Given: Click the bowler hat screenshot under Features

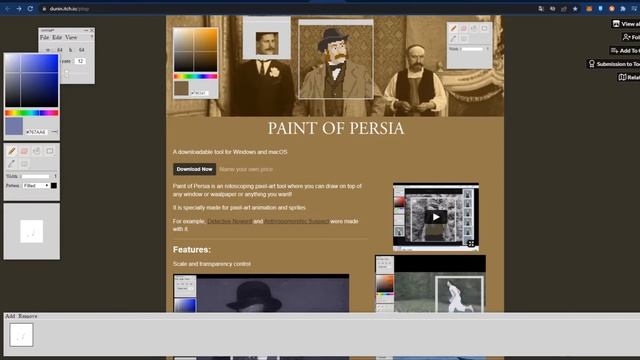Looking at the screenshot, I should 261,293.
